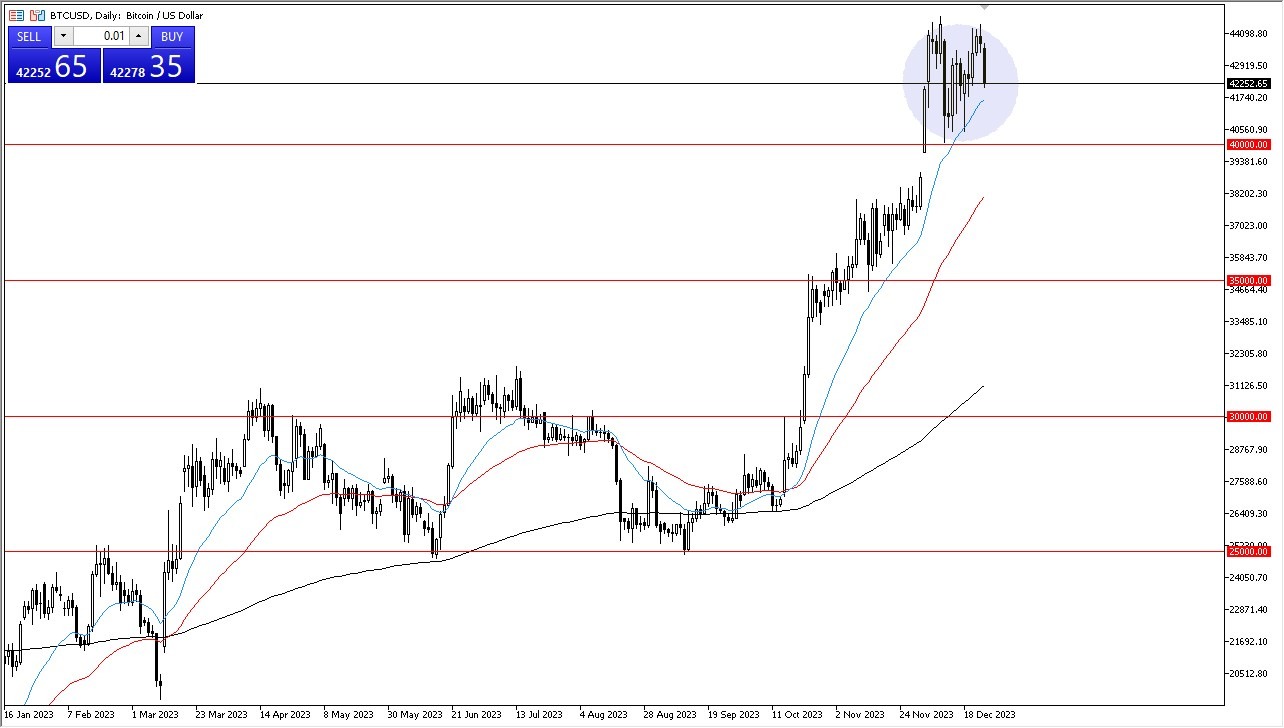
Task: Select the red 30000.00 level label
Action: [x=1249, y=417]
